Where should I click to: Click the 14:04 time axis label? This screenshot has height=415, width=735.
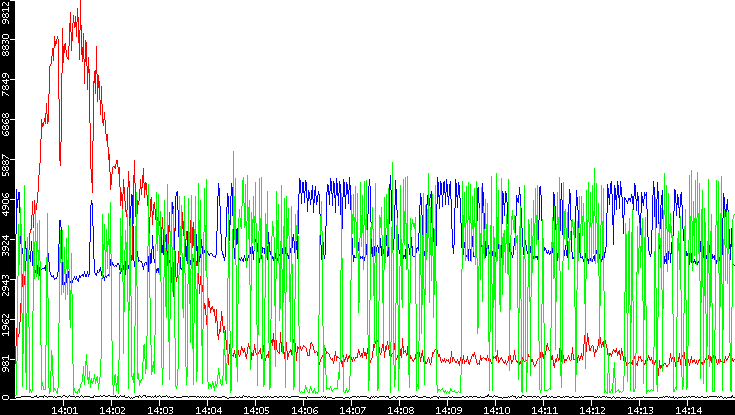[x=207, y=409]
